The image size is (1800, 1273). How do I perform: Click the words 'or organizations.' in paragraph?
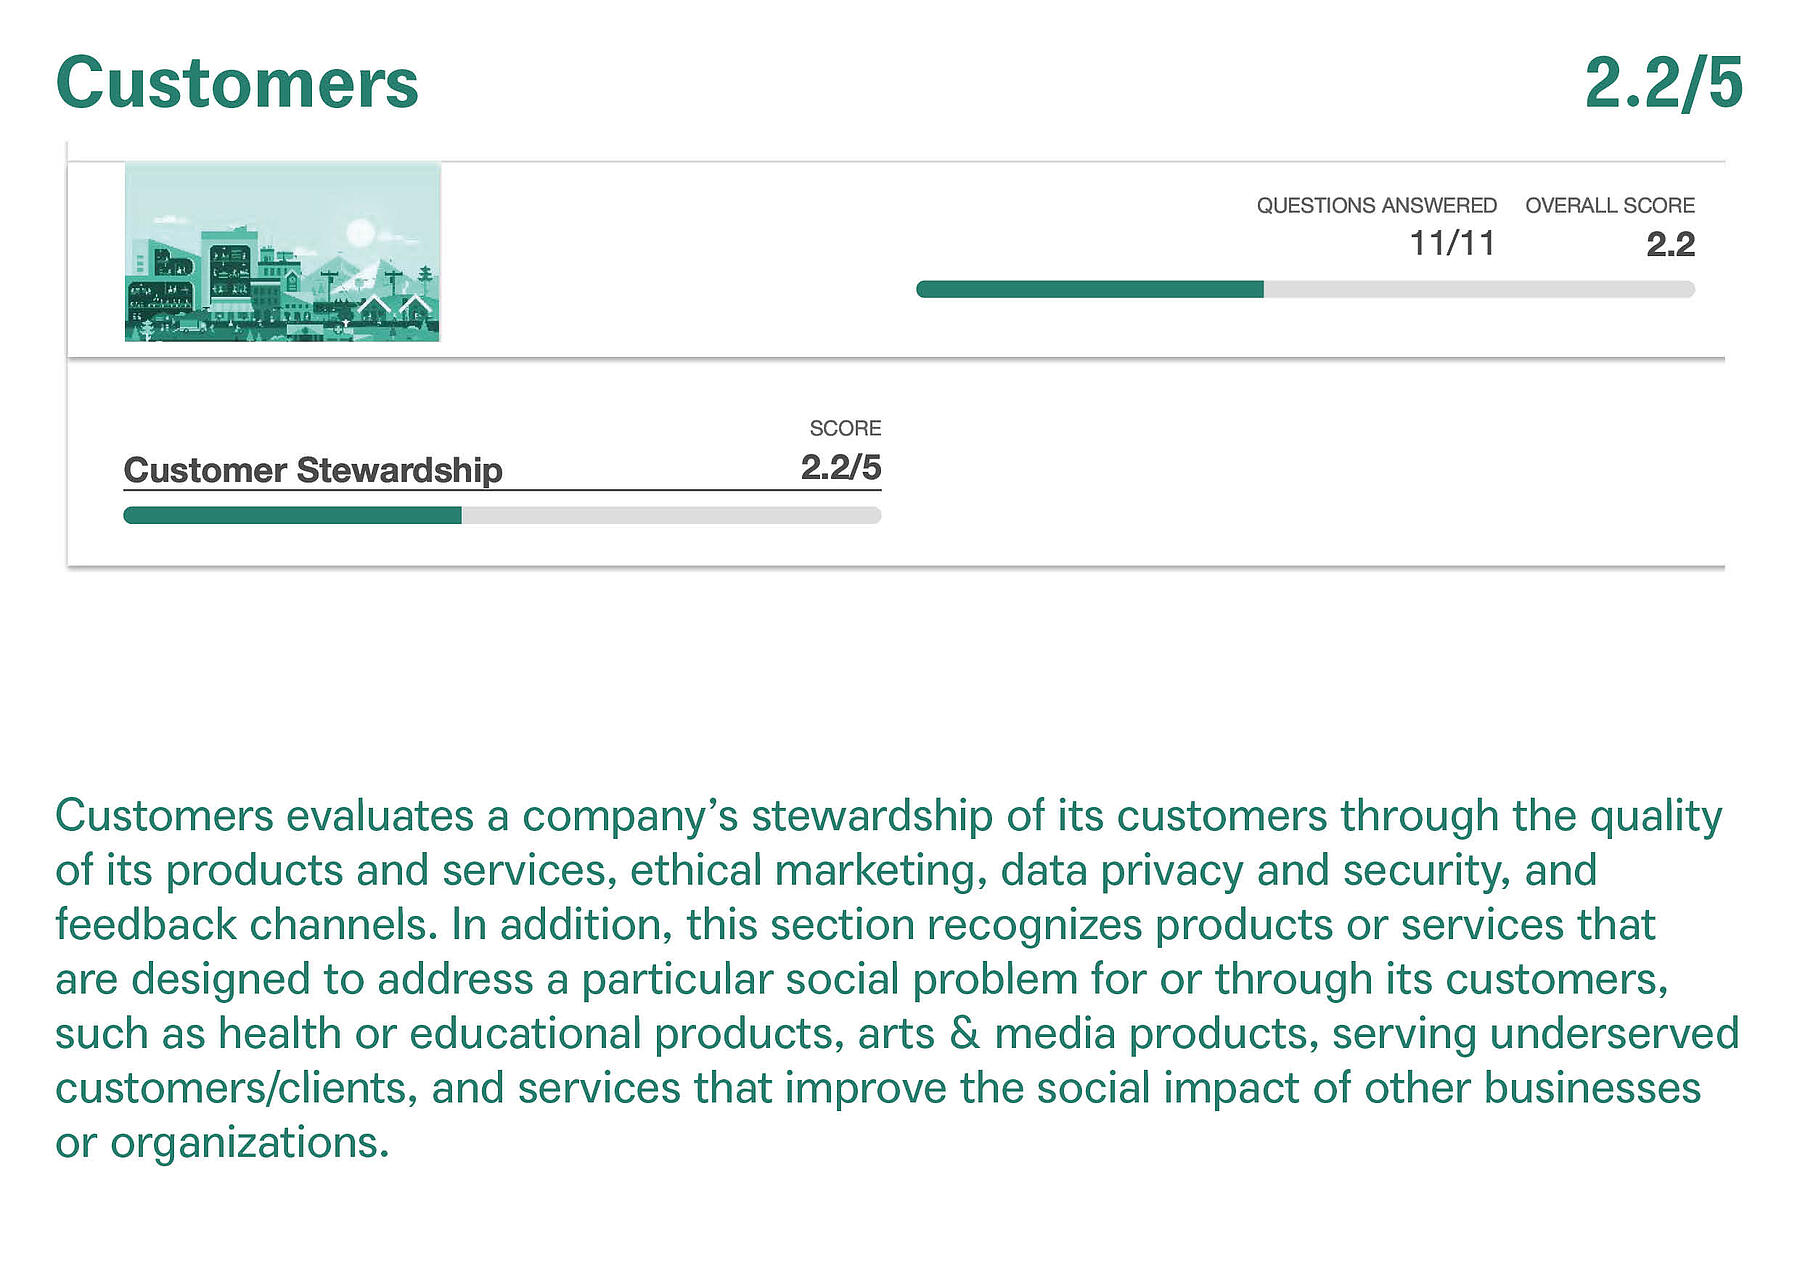[x=222, y=1142]
